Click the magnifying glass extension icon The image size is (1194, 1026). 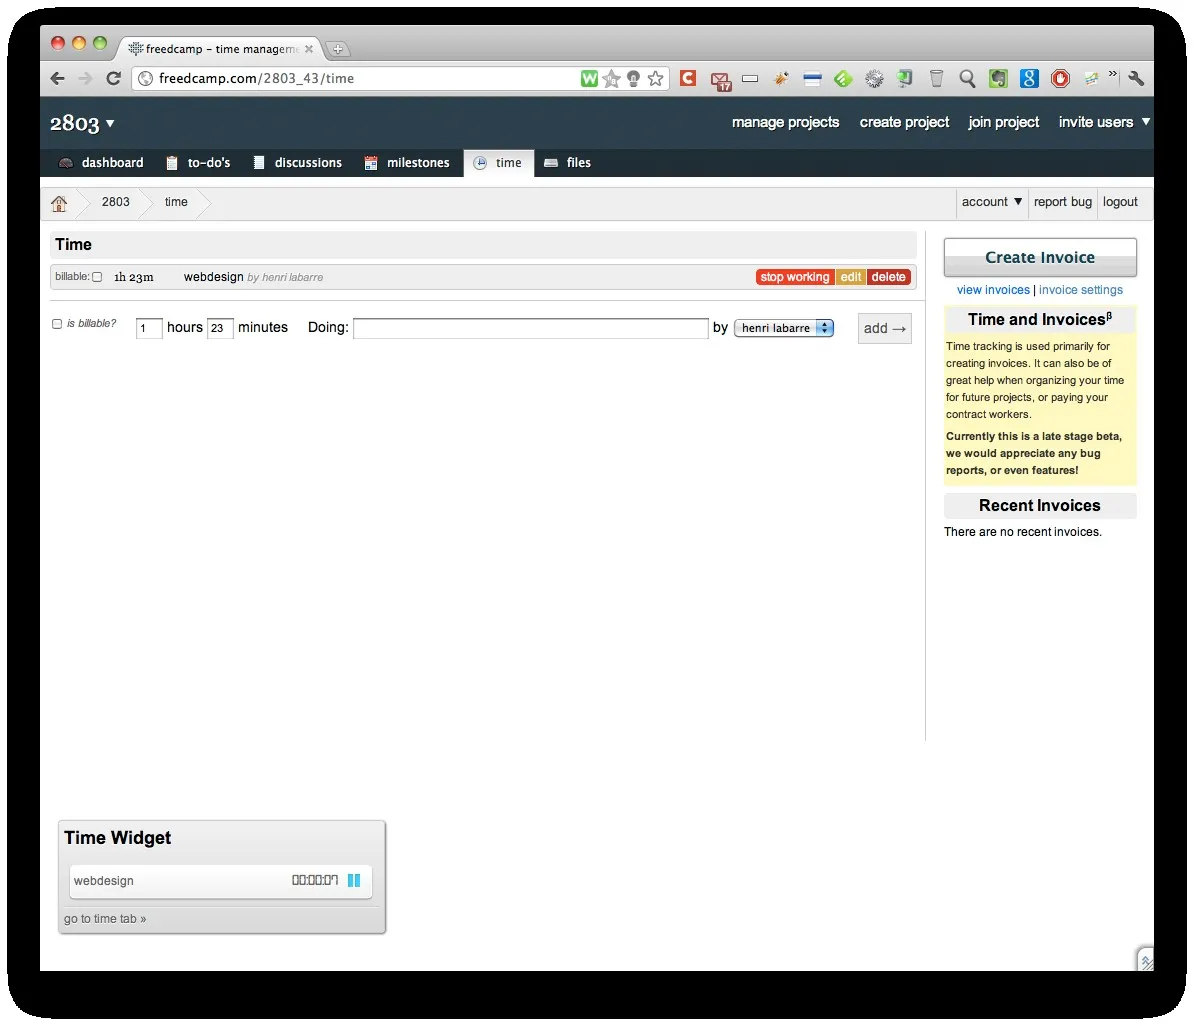[x=967, y=78]
